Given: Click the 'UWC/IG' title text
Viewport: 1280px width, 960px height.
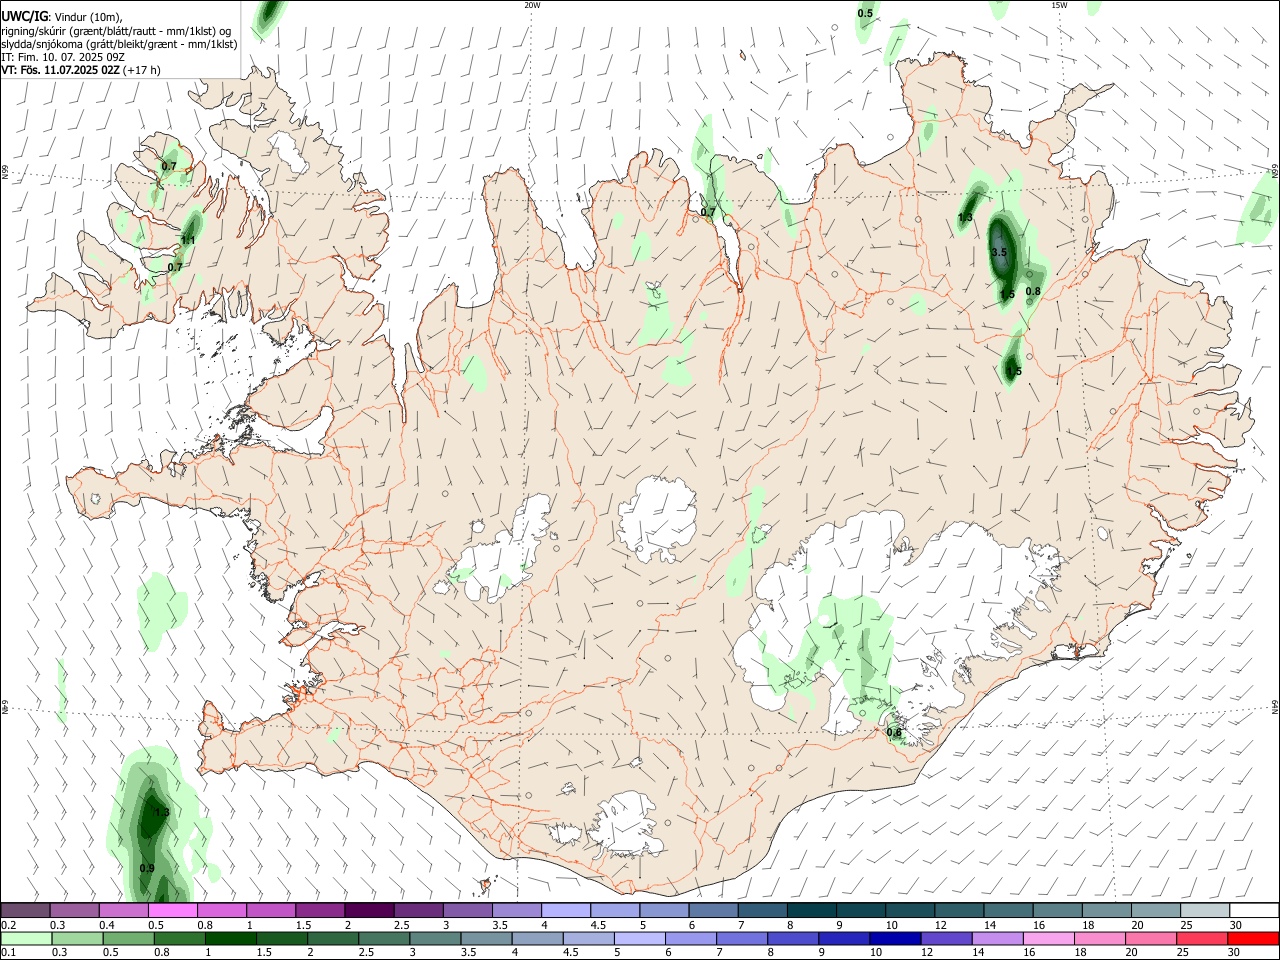Looking at the screenshot, I should [25, 16].
